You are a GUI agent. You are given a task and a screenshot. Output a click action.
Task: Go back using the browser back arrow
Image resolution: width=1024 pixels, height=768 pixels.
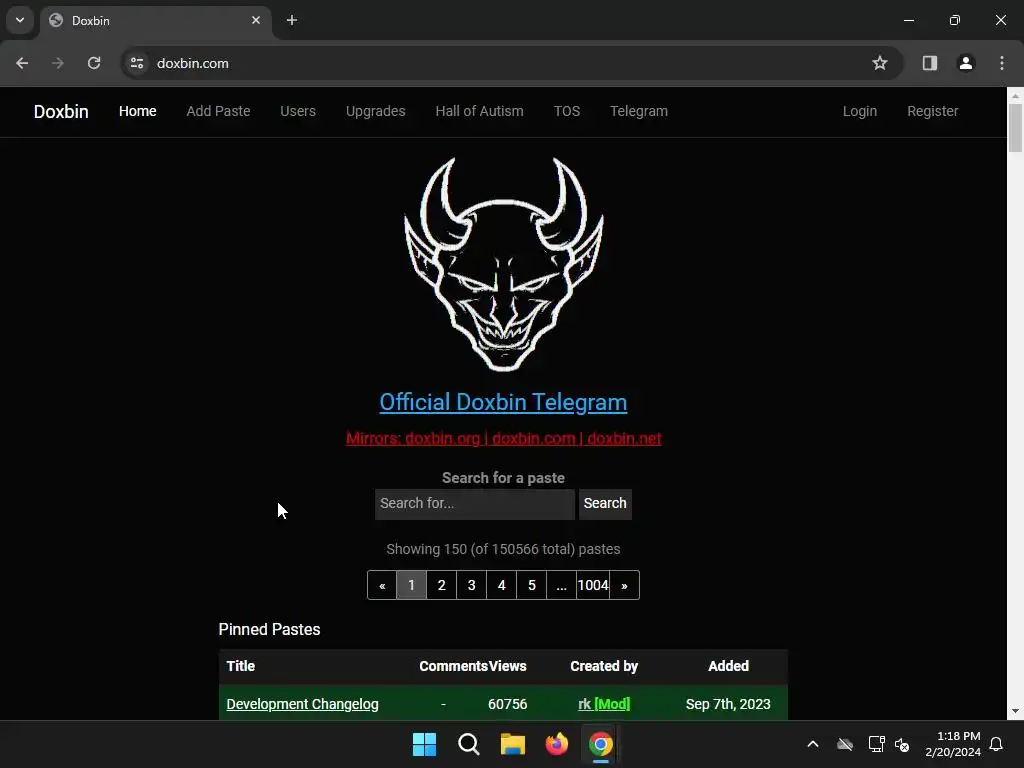[x=22, y=63]
